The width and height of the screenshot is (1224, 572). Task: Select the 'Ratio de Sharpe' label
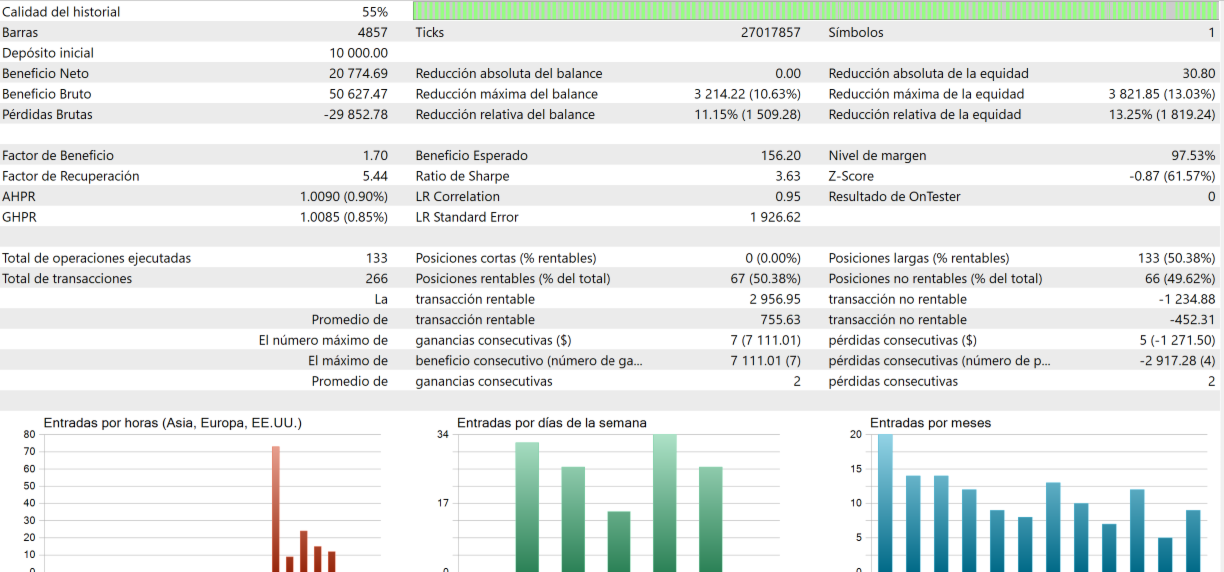(x=463, y=176)
